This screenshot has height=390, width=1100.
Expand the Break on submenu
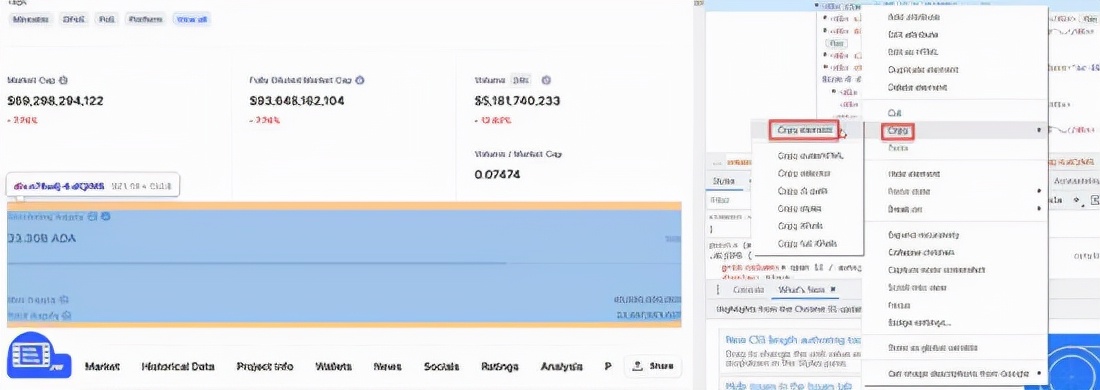pos(1040,208)
